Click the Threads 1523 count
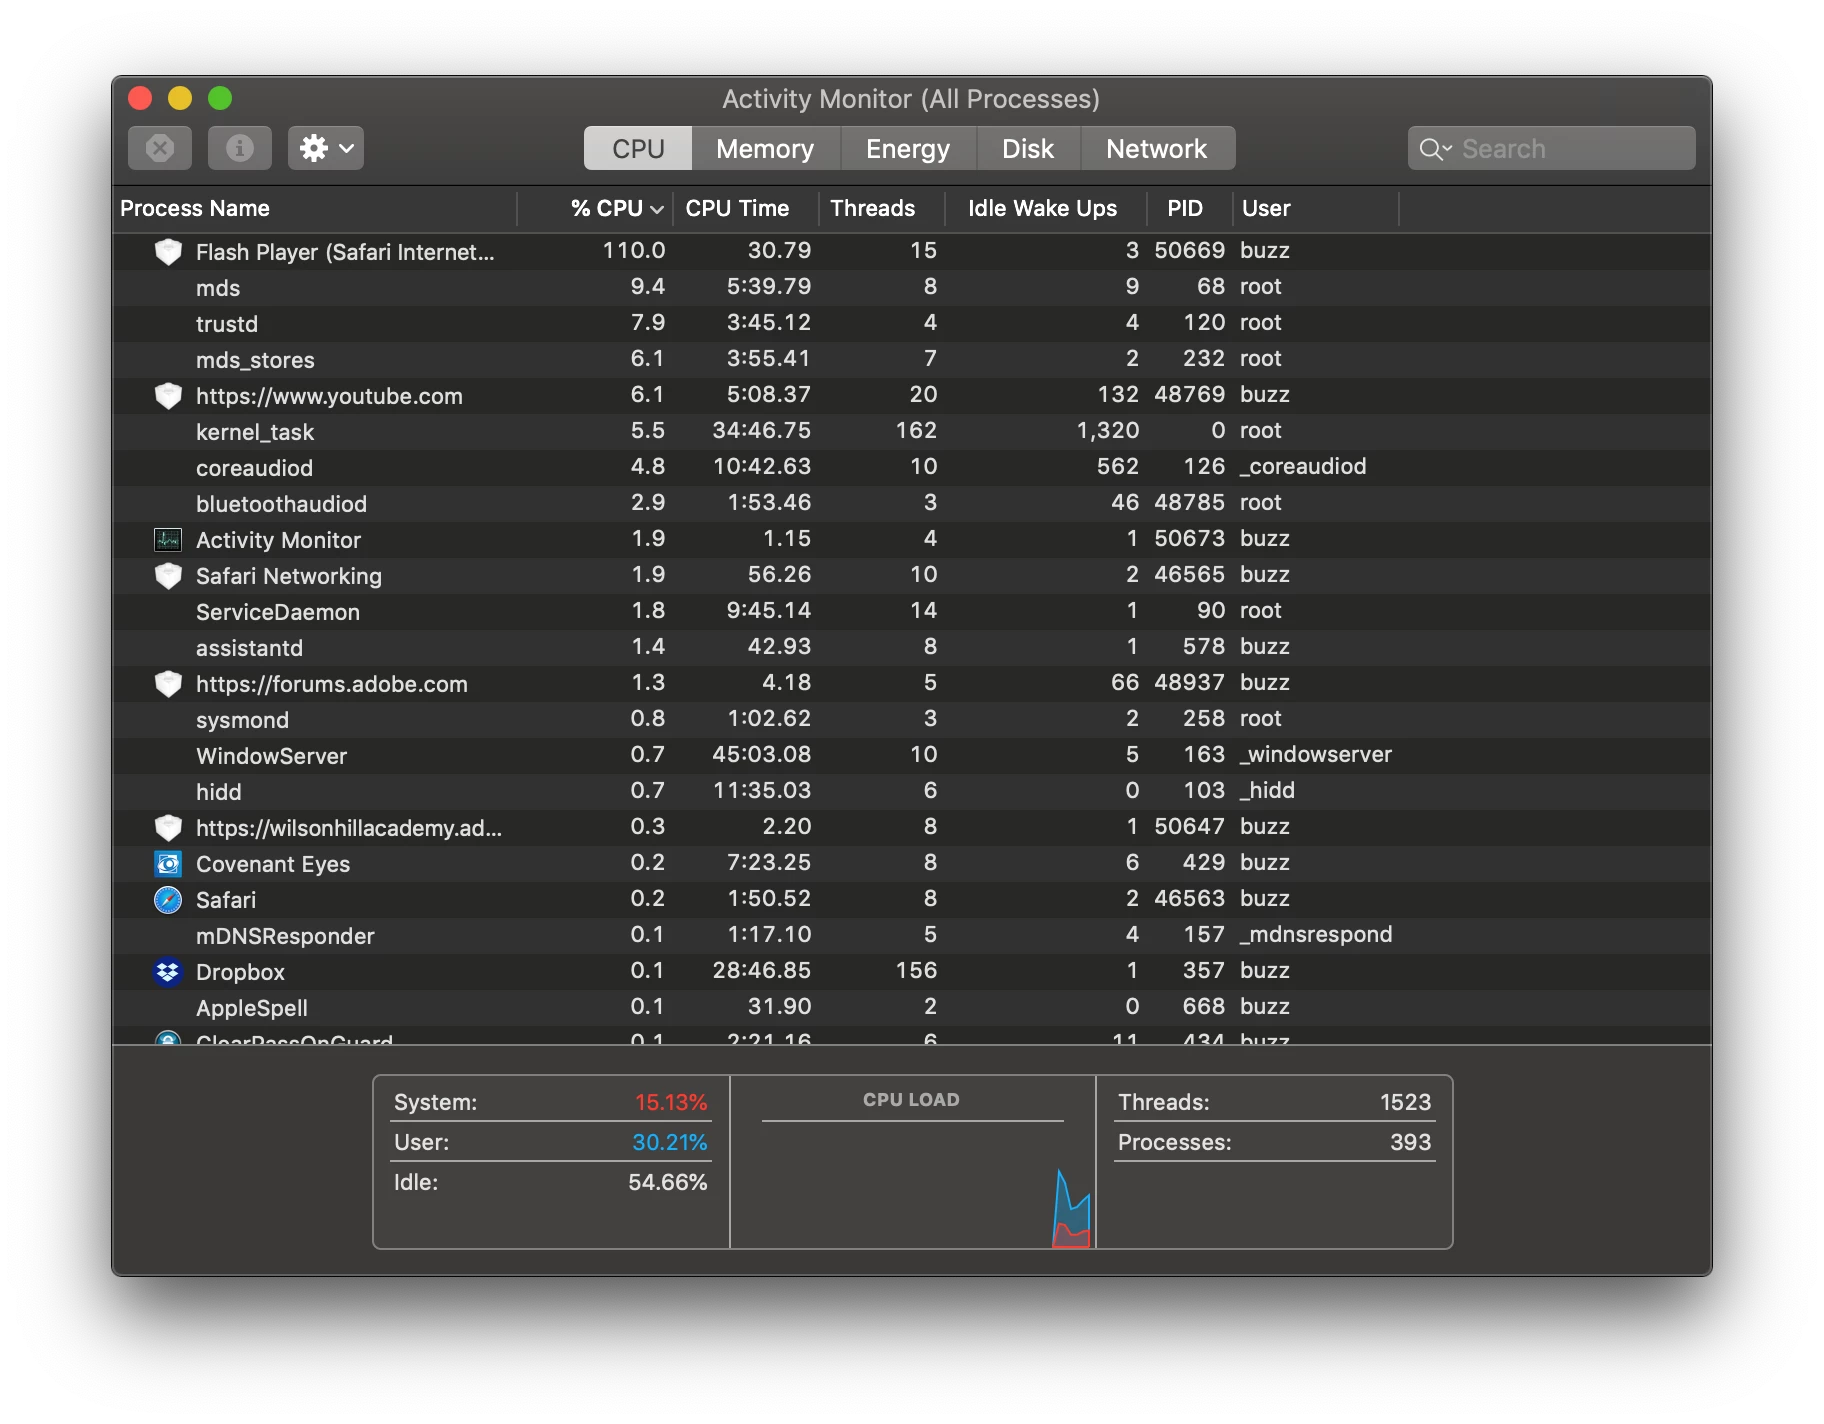The width and height of the screenshot is (1824, 1424). point(1405,1102)
